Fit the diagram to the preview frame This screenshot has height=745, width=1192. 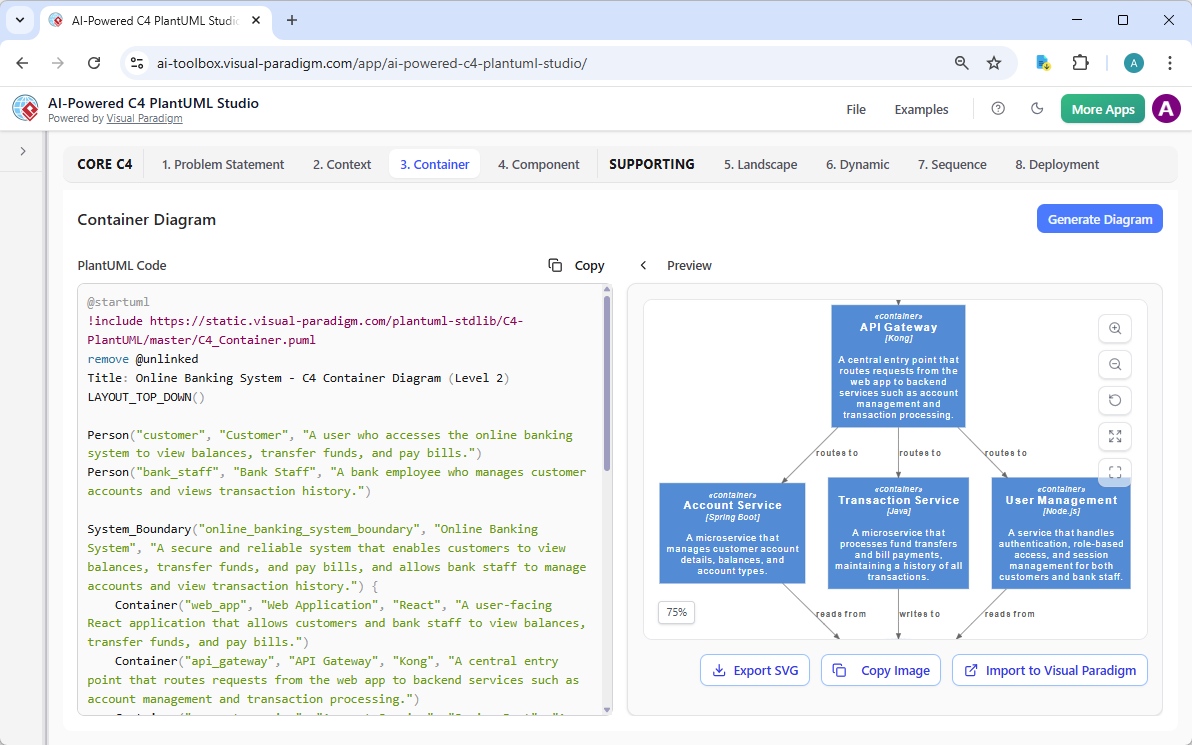pos(1115,471)
